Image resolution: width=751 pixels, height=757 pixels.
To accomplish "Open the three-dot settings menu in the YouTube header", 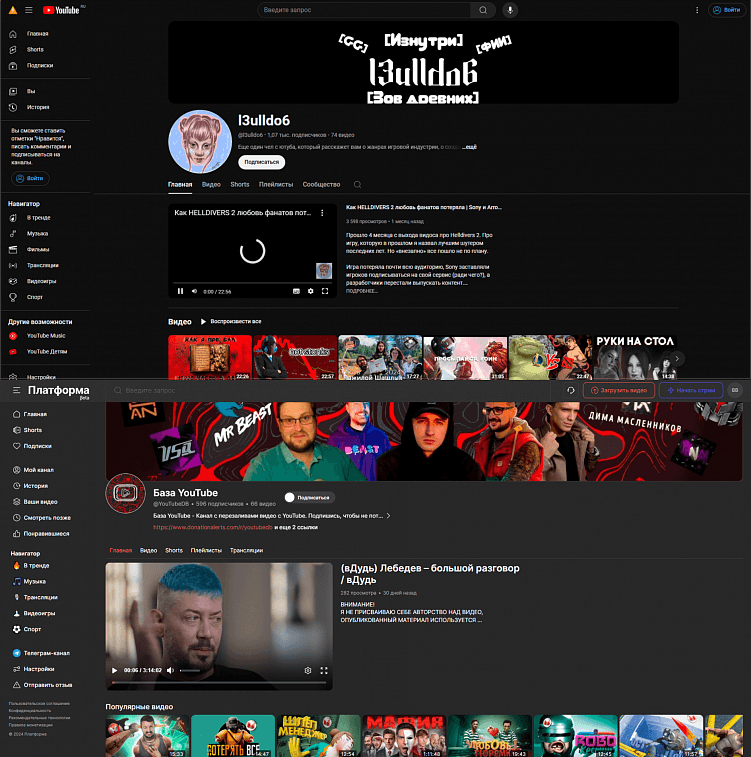I will 697,10.
